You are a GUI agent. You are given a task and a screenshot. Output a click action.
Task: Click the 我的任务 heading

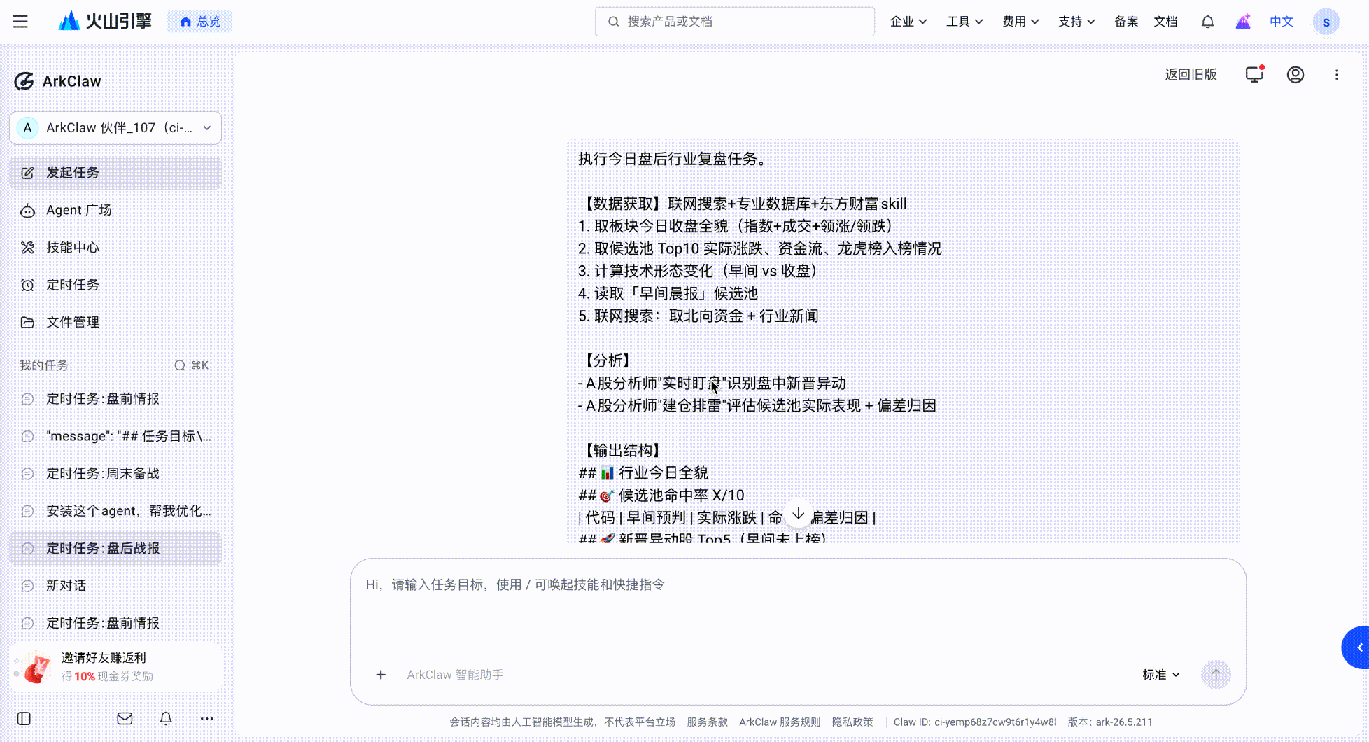44,365
